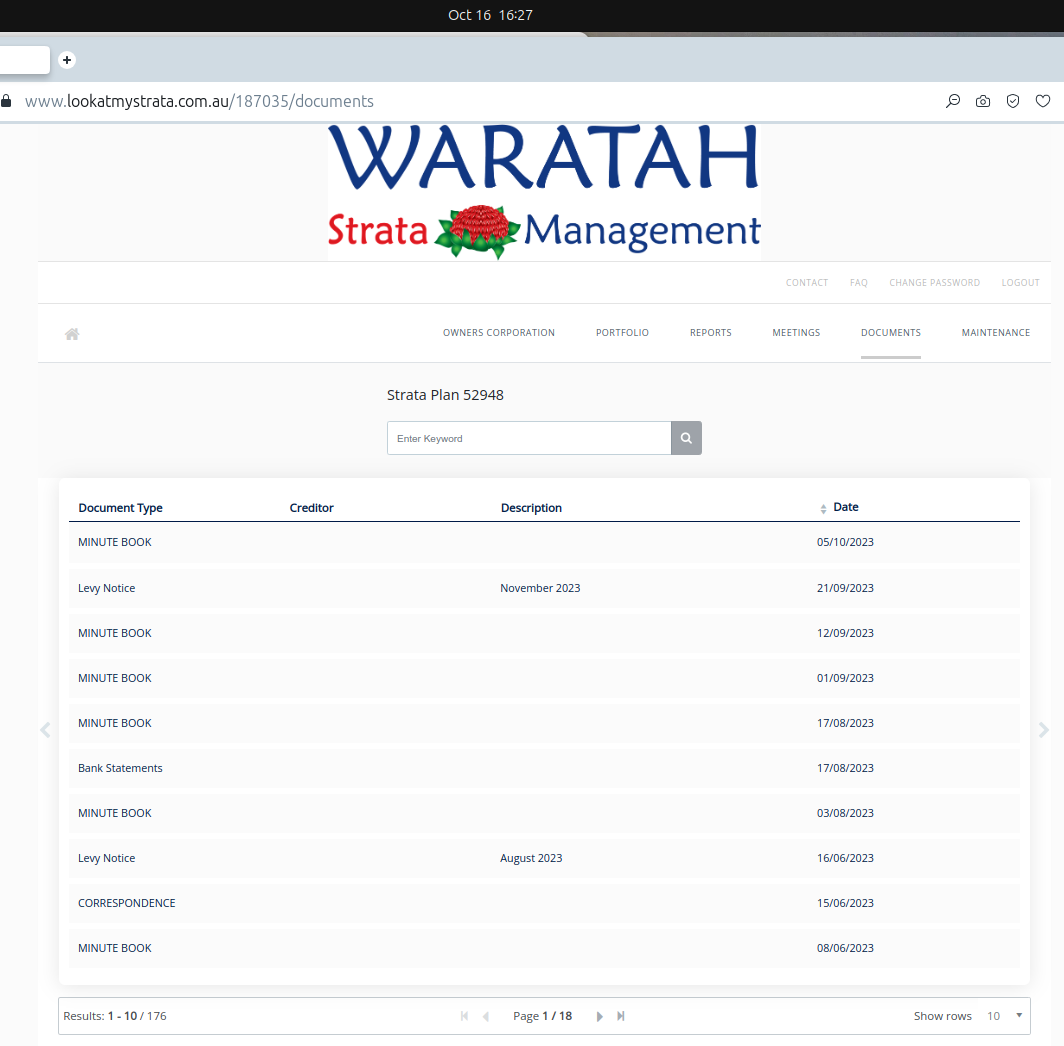The image size is (1064, 1046).
Task: Open the Levy Notice for August 2023
Action: pos(544,858)
